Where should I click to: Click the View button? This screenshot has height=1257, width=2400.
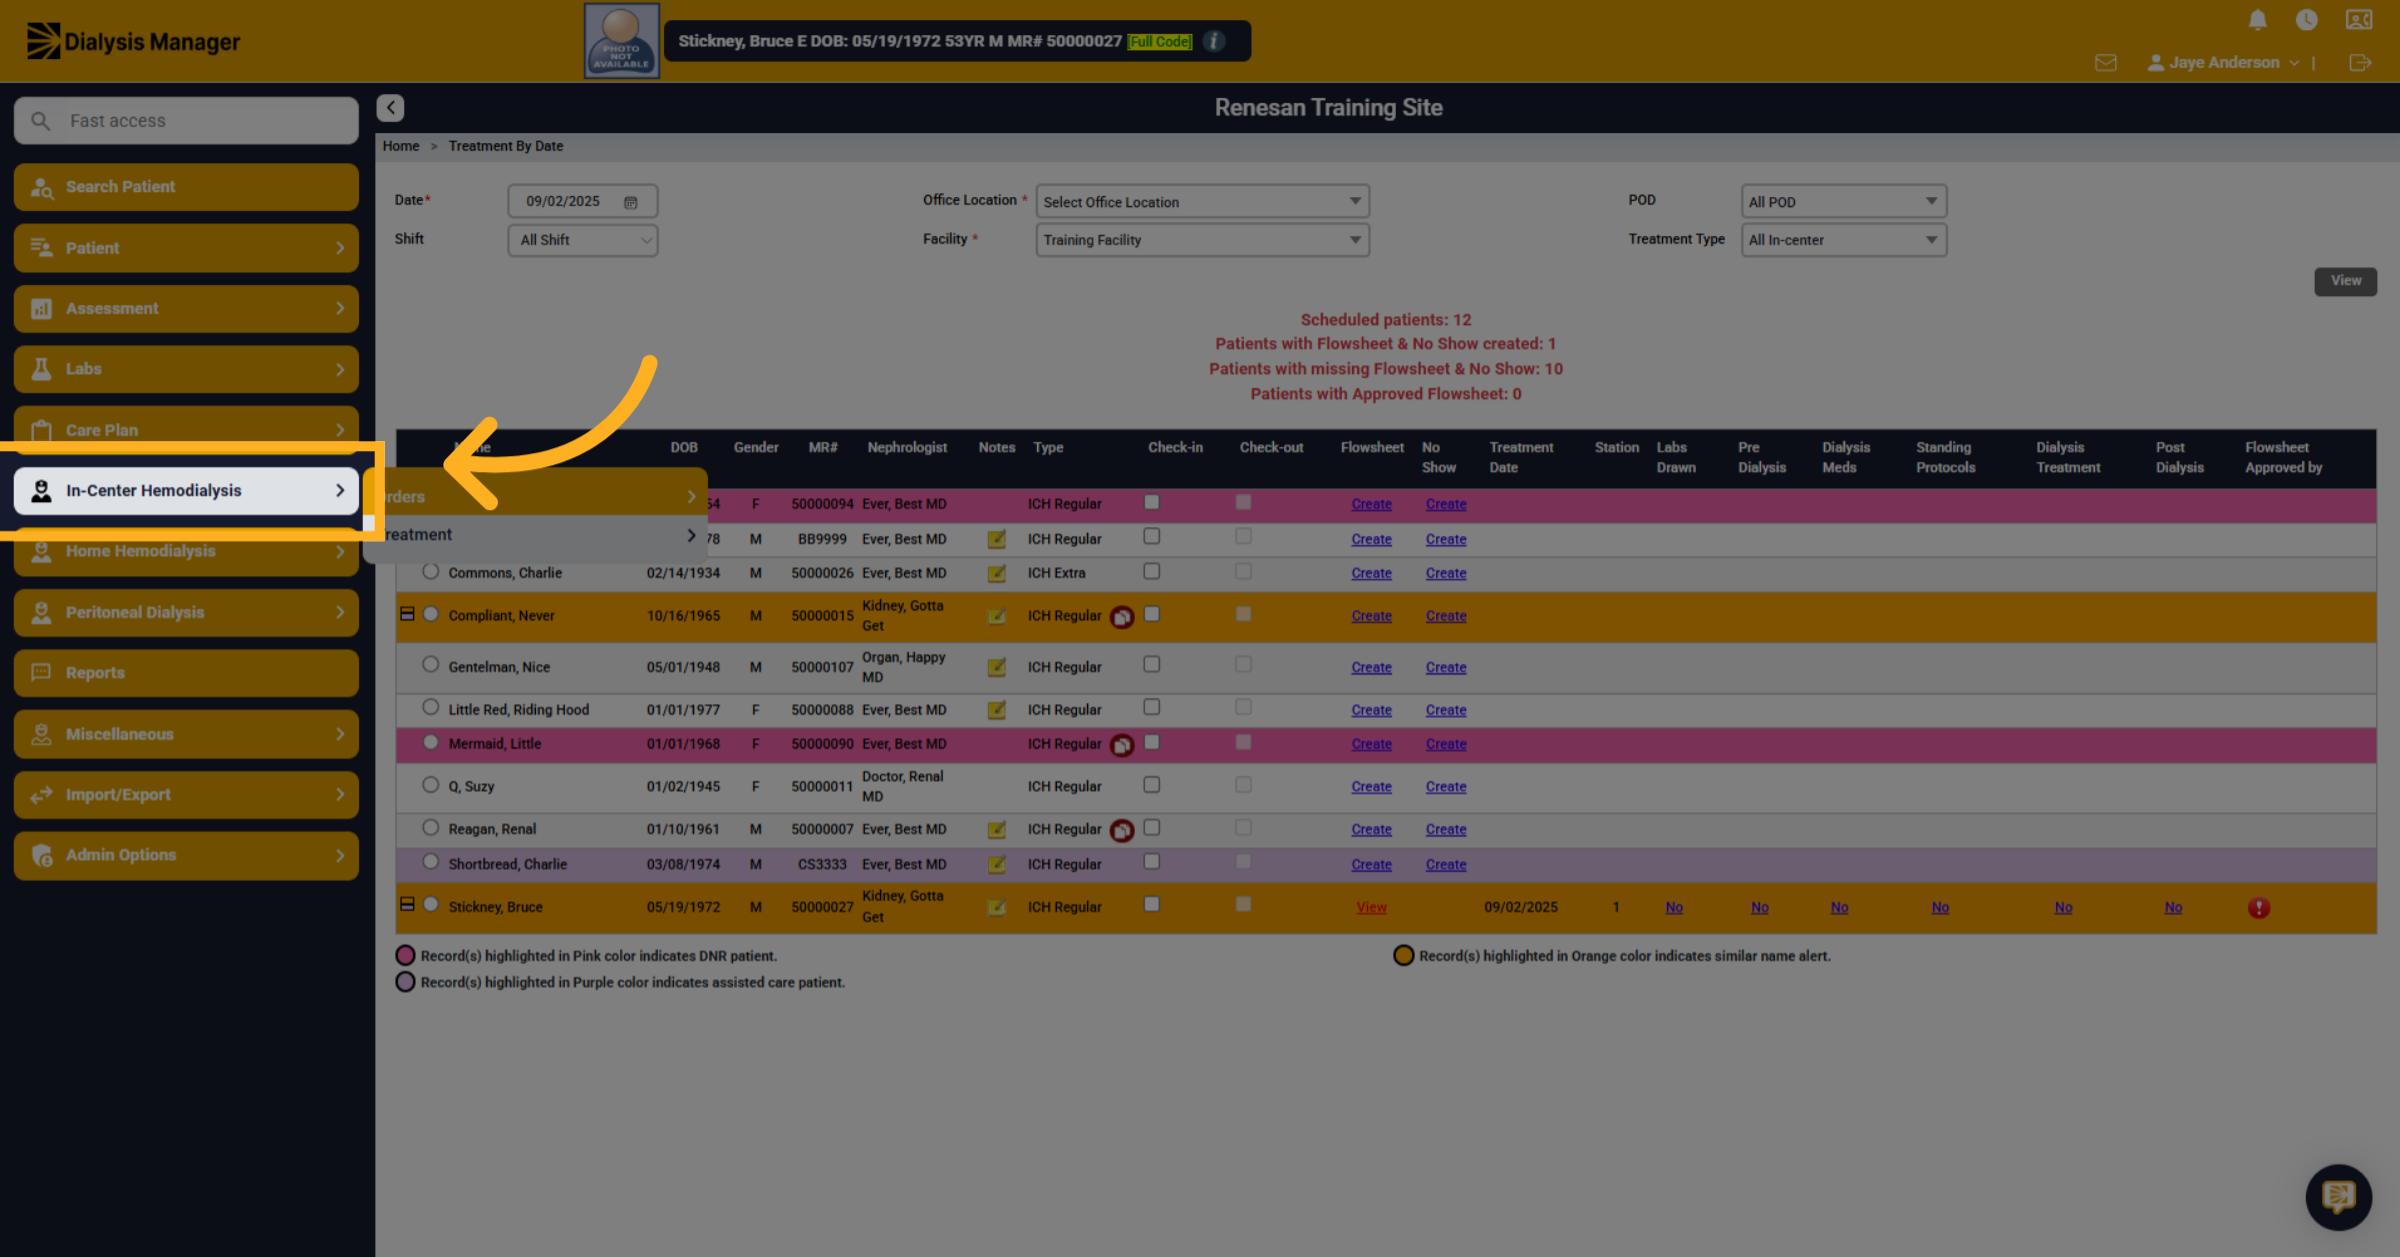point(2345,281)
